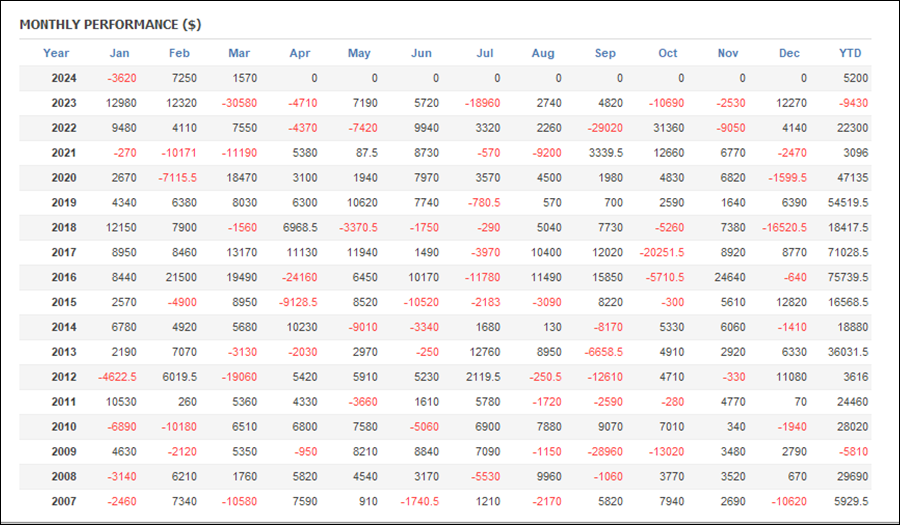The image size is (900, 525).
Task: Select the 2015 year row label
Action: point(64,302)
